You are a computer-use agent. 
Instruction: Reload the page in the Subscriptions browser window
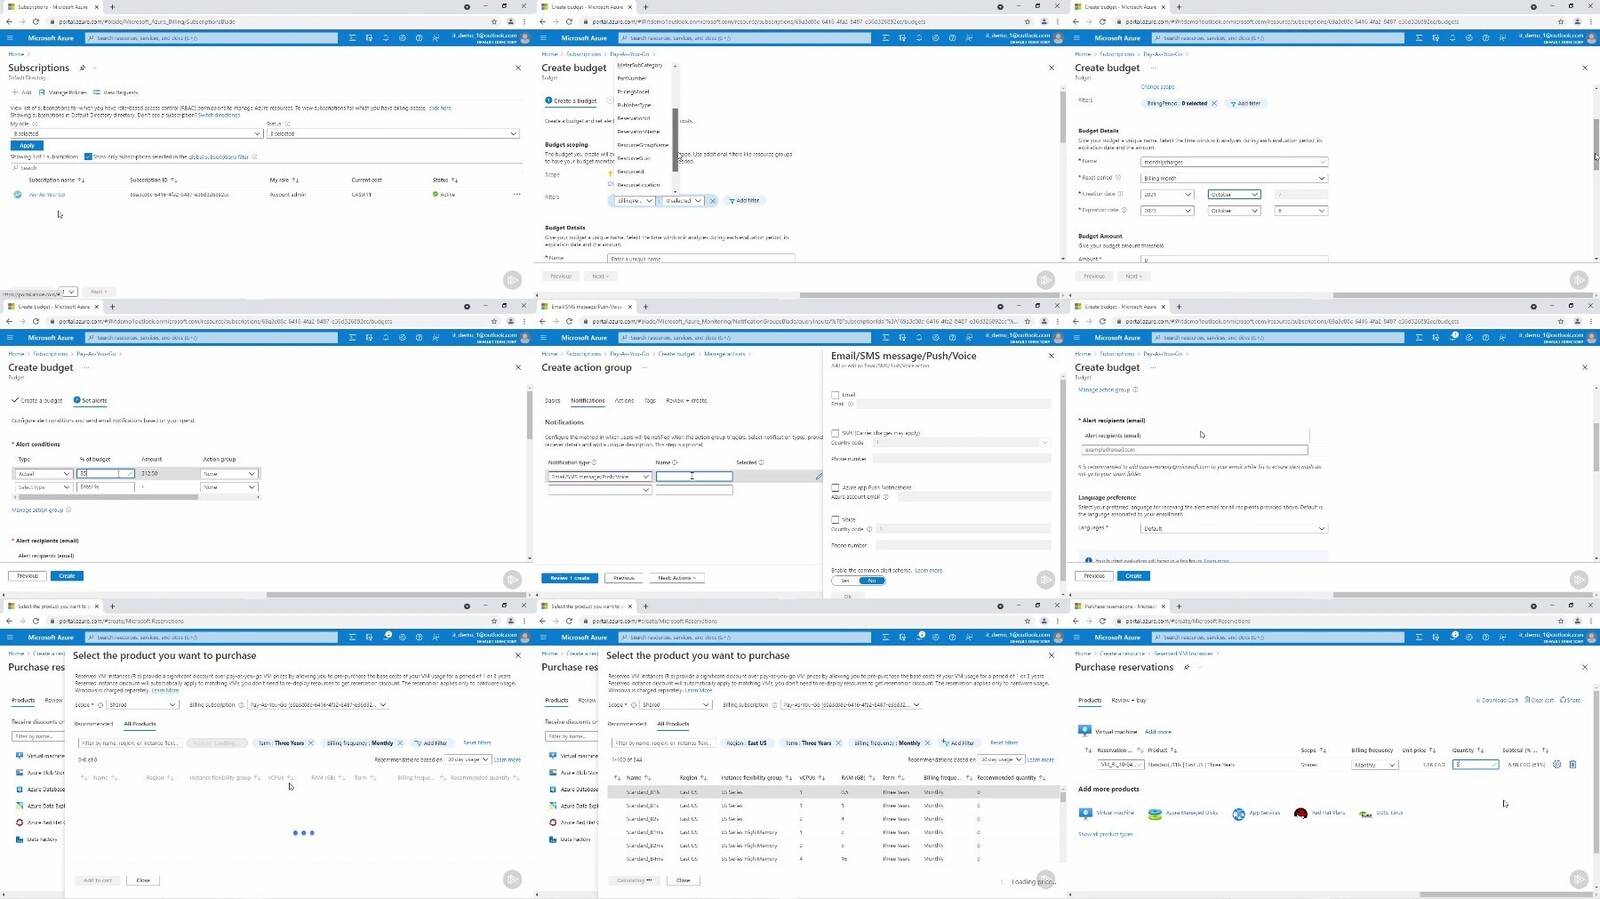tap(35, 21)
